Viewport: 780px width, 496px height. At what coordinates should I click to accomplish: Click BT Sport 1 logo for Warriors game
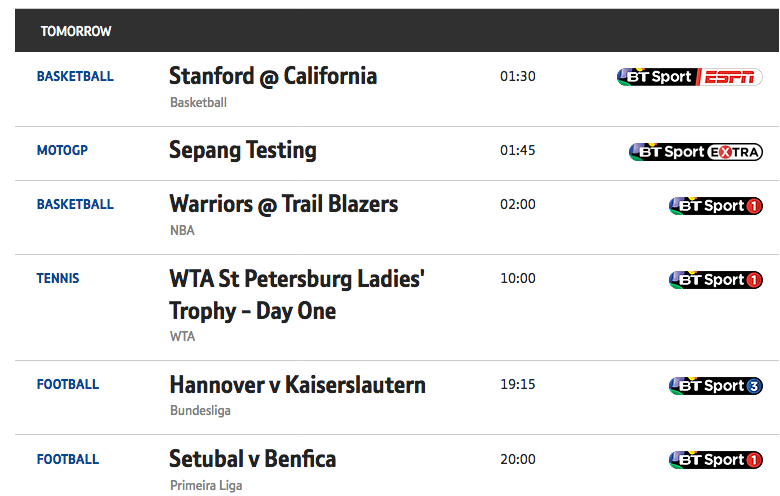[715, 205]
